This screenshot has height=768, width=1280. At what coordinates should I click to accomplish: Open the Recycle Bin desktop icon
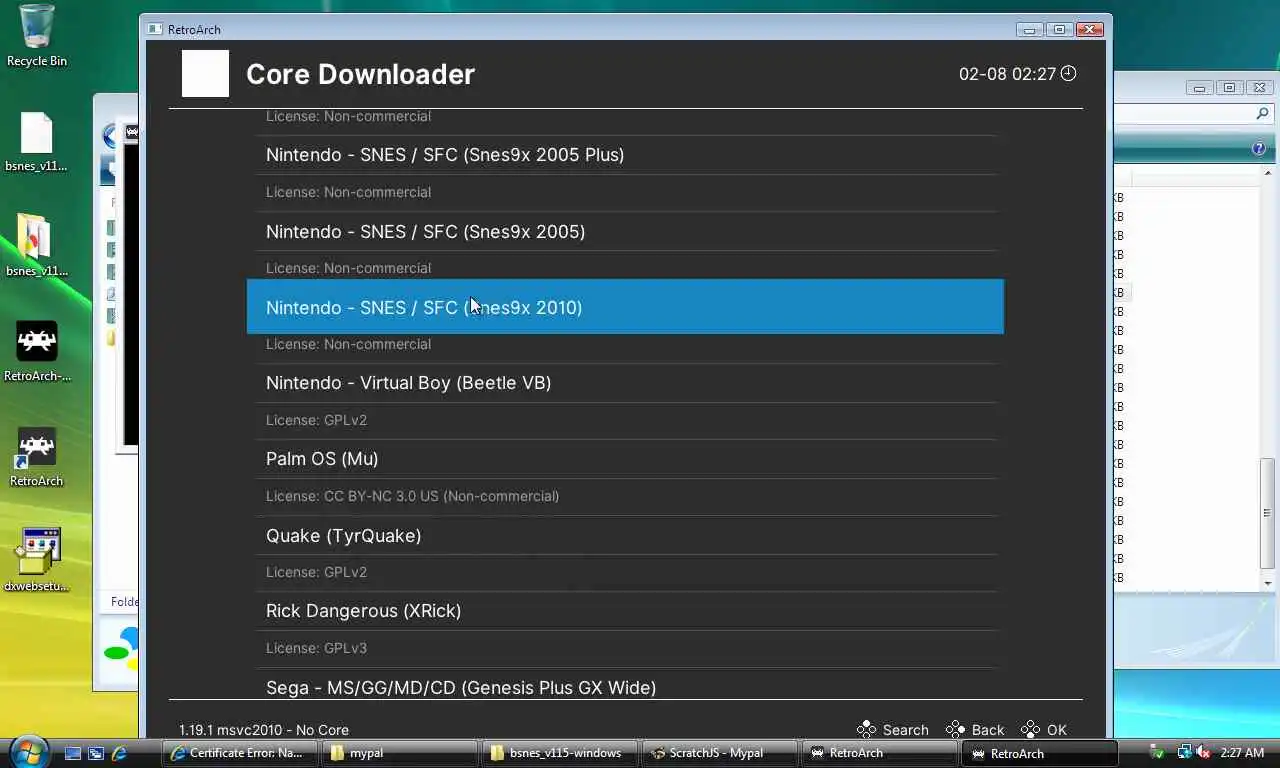pyautogui.click(x=36, y=36)
